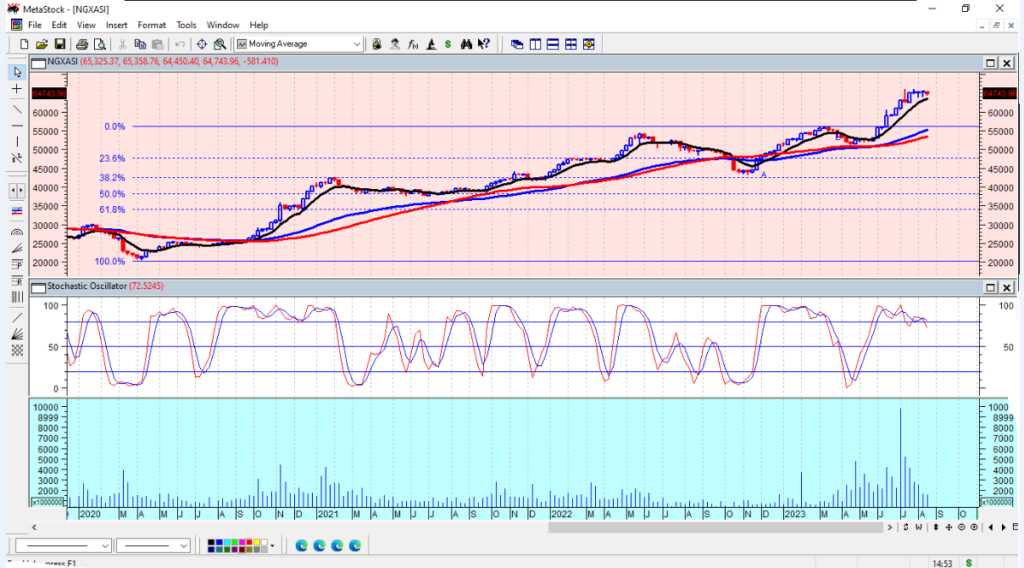Viewport: 1024px width, 568px height.
Task: Maximize the Stochastic Oscillator pane
Action: pyautogui.click(x=990, y=288)
